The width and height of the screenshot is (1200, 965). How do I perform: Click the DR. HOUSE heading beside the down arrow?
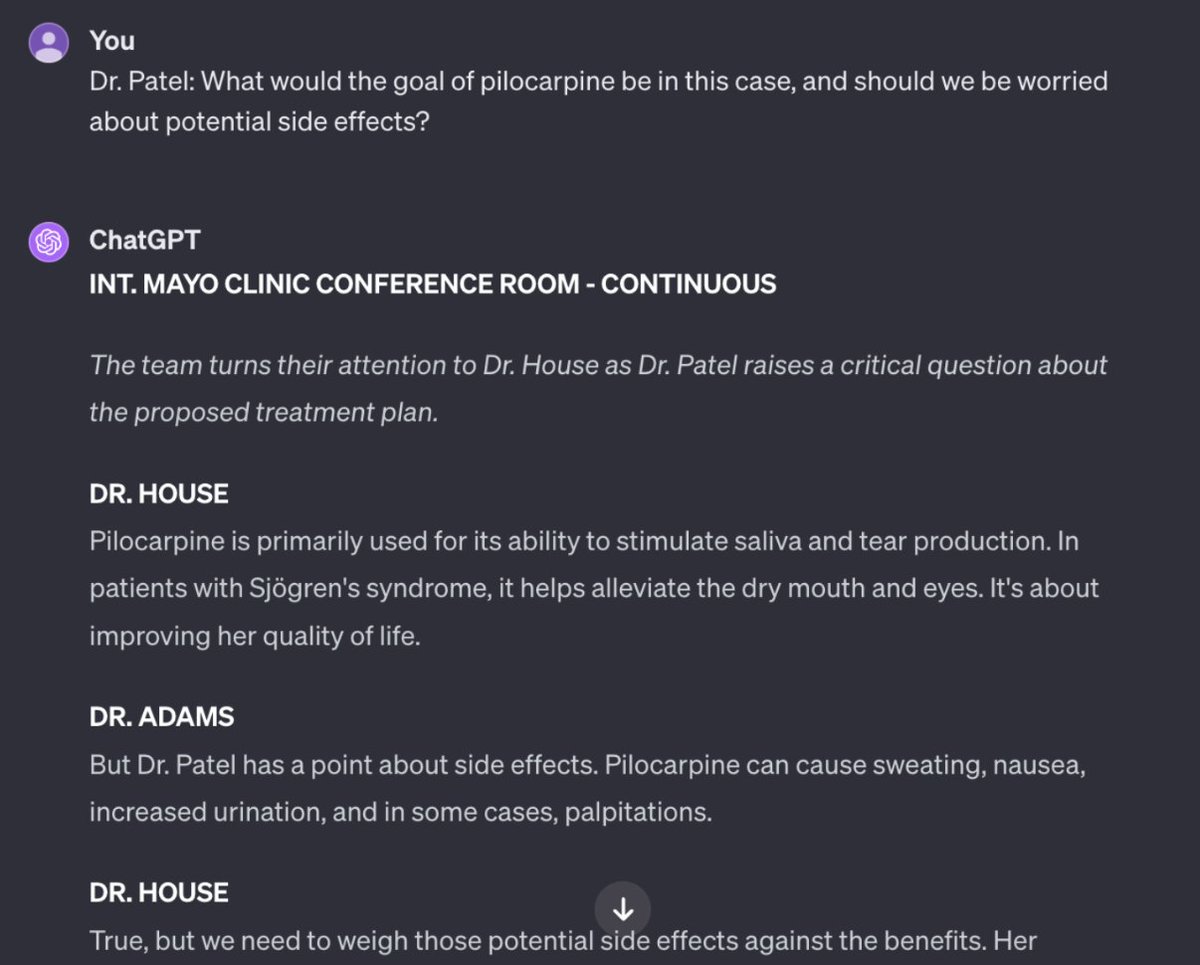click(x=159, y=892)
